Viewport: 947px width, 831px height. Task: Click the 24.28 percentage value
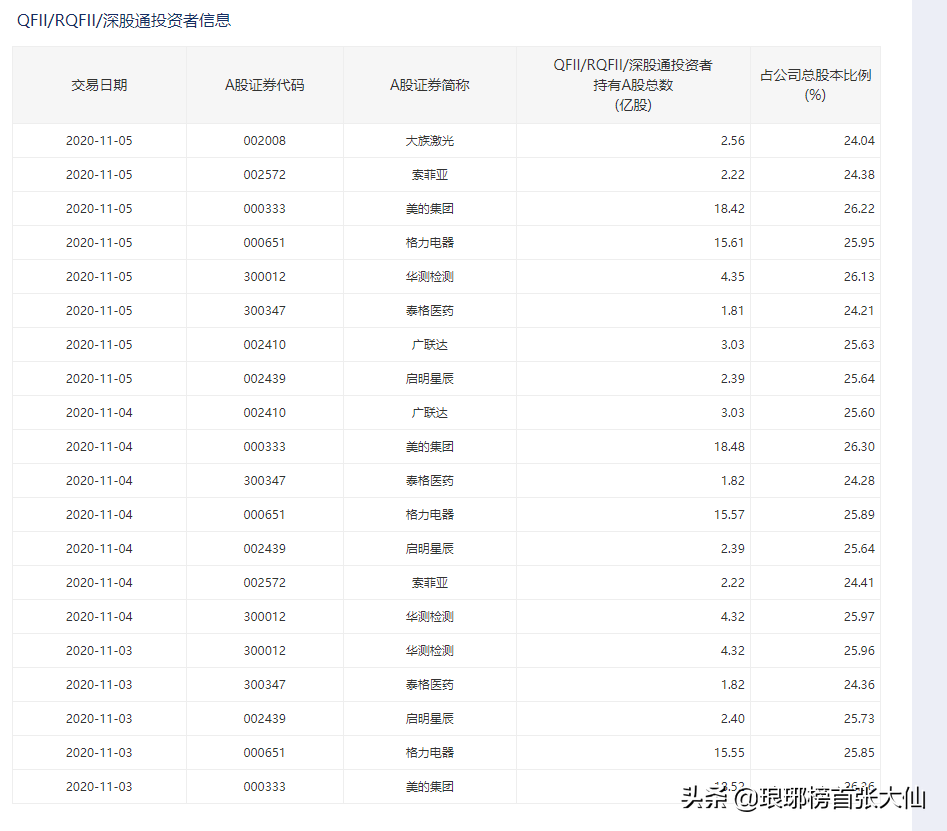pyautogui.click(x=859, y=481)
